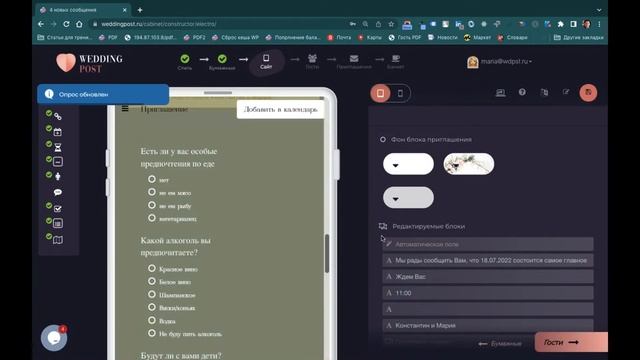Select the second food option about meat

(x=152, y=192)
